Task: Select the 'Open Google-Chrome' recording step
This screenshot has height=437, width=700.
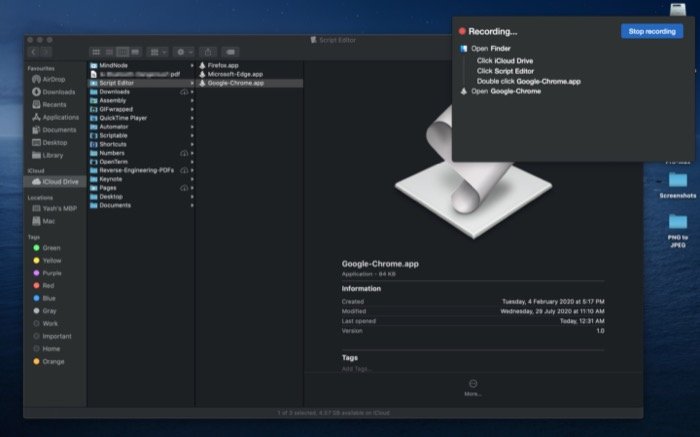Action: pos(501,91)
